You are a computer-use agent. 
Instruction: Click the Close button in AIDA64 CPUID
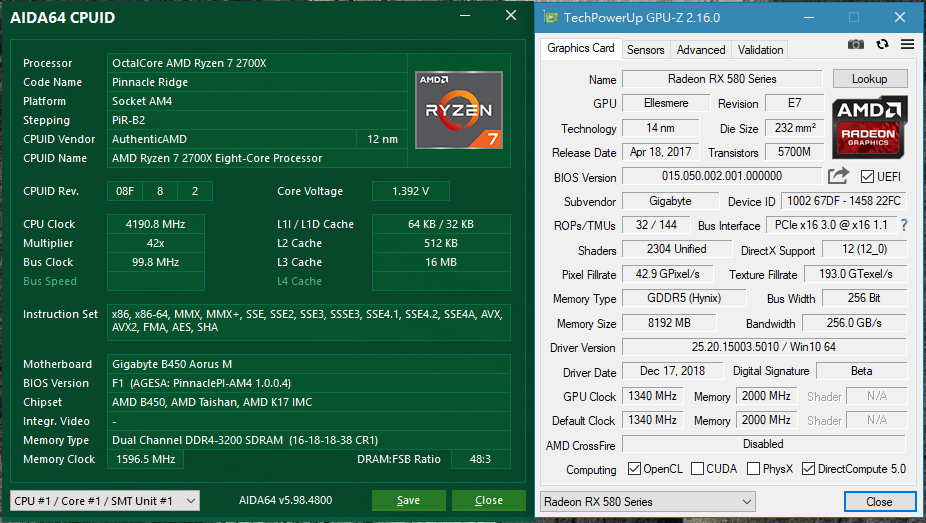pyautogui.click(x=488, y=501)
